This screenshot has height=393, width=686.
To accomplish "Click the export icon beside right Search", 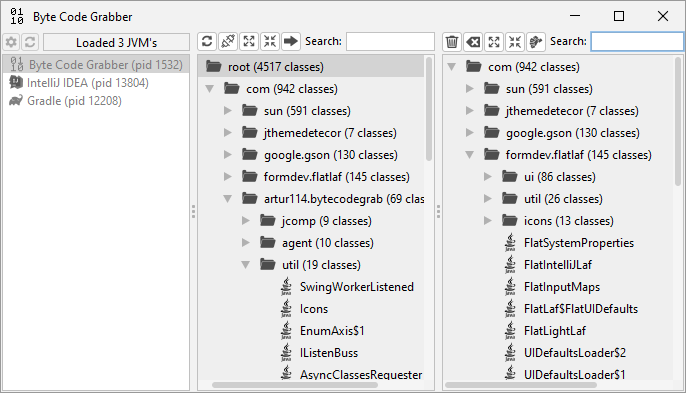I will [x=536, y=42].
